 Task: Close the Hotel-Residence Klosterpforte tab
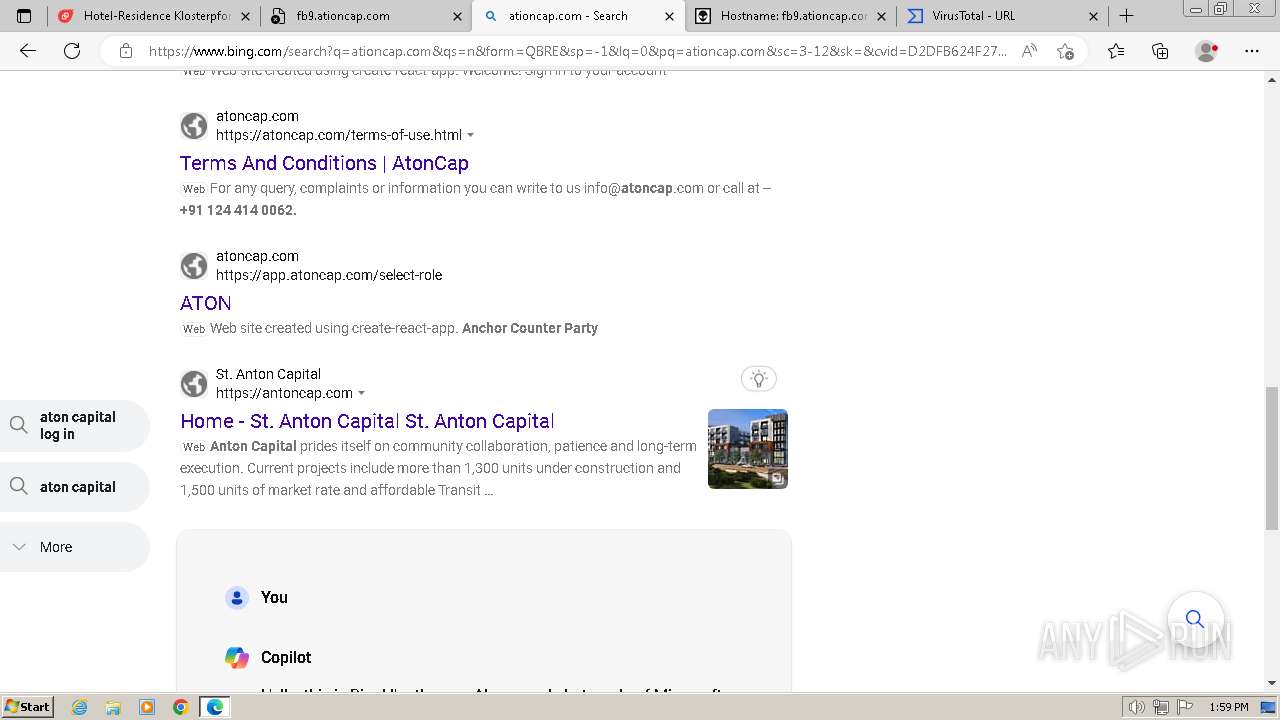coord(245,16)
